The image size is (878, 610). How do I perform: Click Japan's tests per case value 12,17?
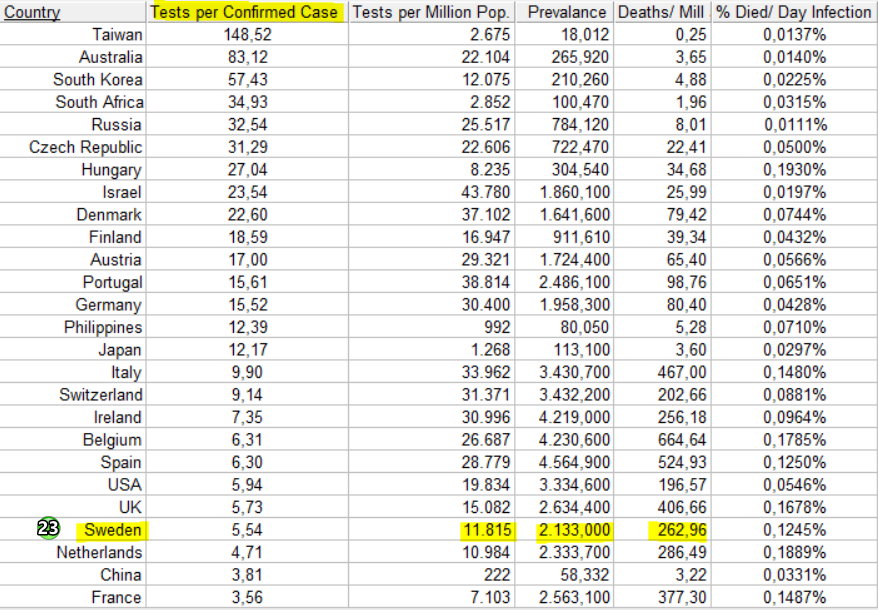point(247,350)
